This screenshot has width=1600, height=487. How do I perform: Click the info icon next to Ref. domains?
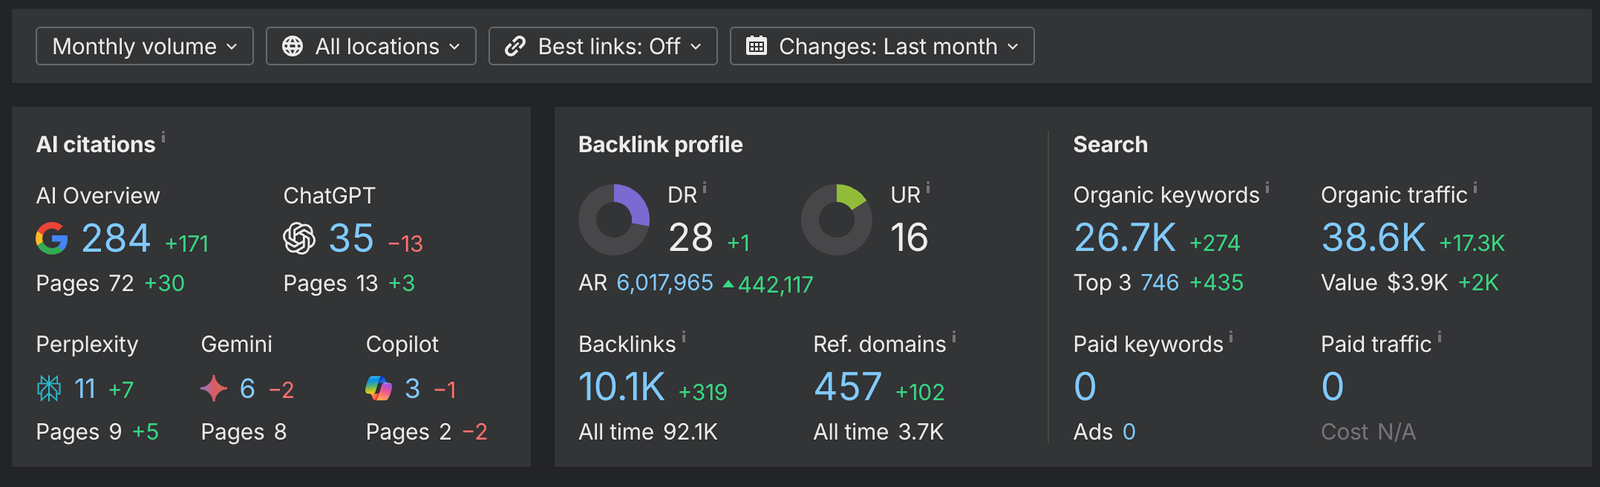click(954, 337)
